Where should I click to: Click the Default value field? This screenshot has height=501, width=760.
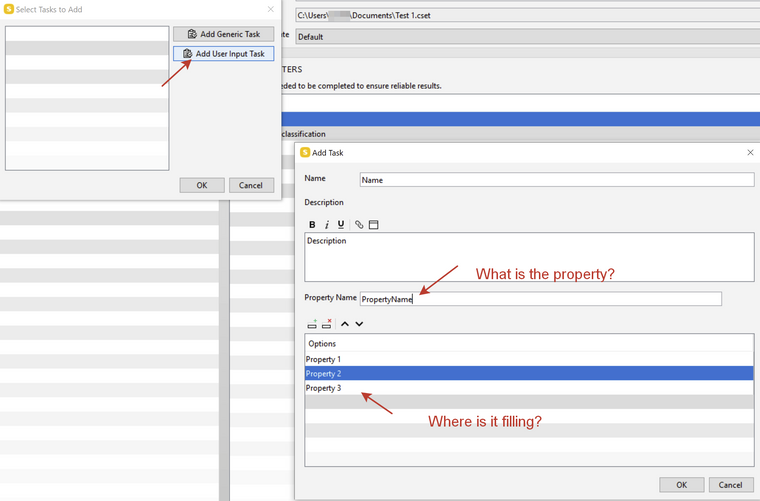[527, 36]
